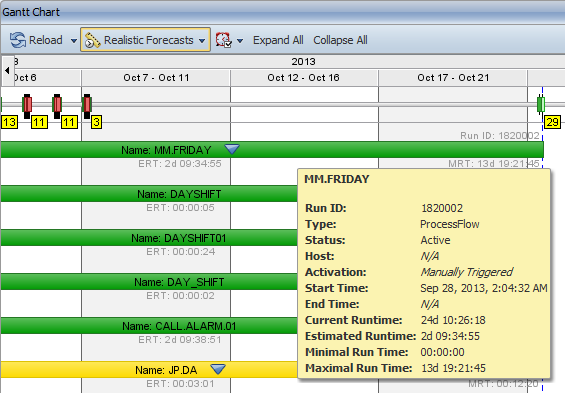The image size is (565, 393).
Task: Select the CALL.ALARM.01 task bar
Action: (x=149, y=326)
